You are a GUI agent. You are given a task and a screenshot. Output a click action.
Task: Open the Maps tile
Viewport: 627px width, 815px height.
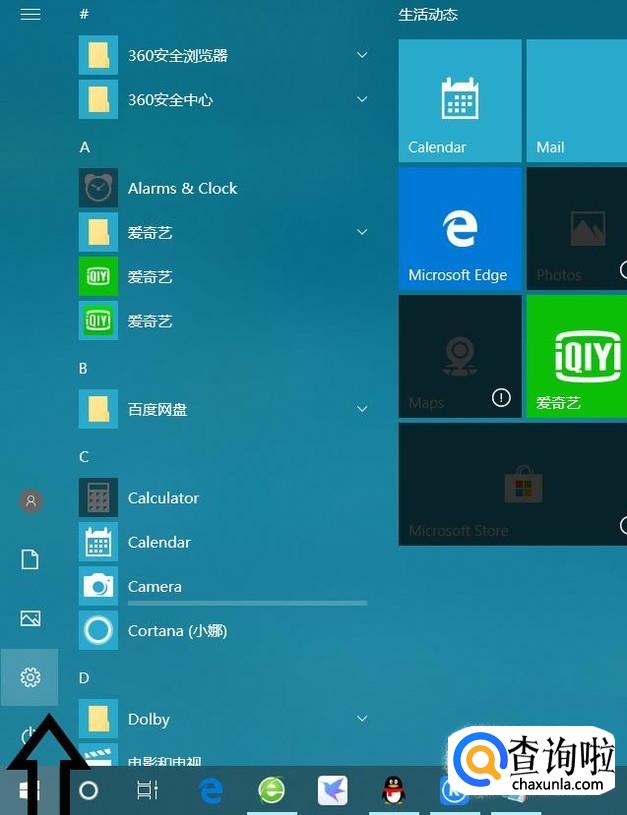pyautogui.click(x=460, y=356)
